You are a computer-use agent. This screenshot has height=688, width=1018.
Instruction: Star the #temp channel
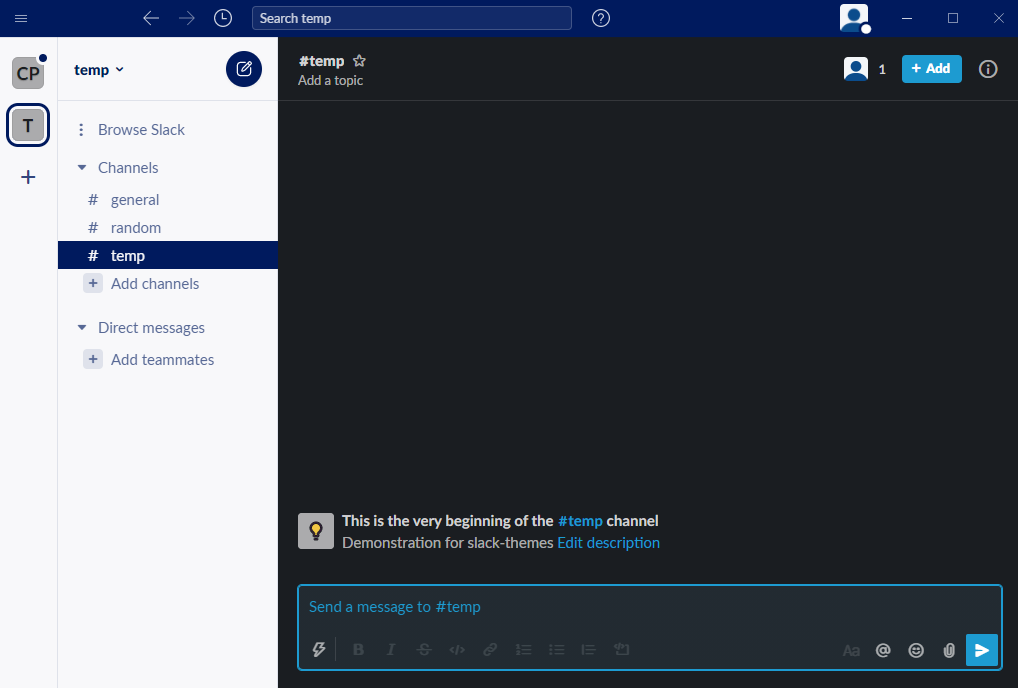point(359,61)
